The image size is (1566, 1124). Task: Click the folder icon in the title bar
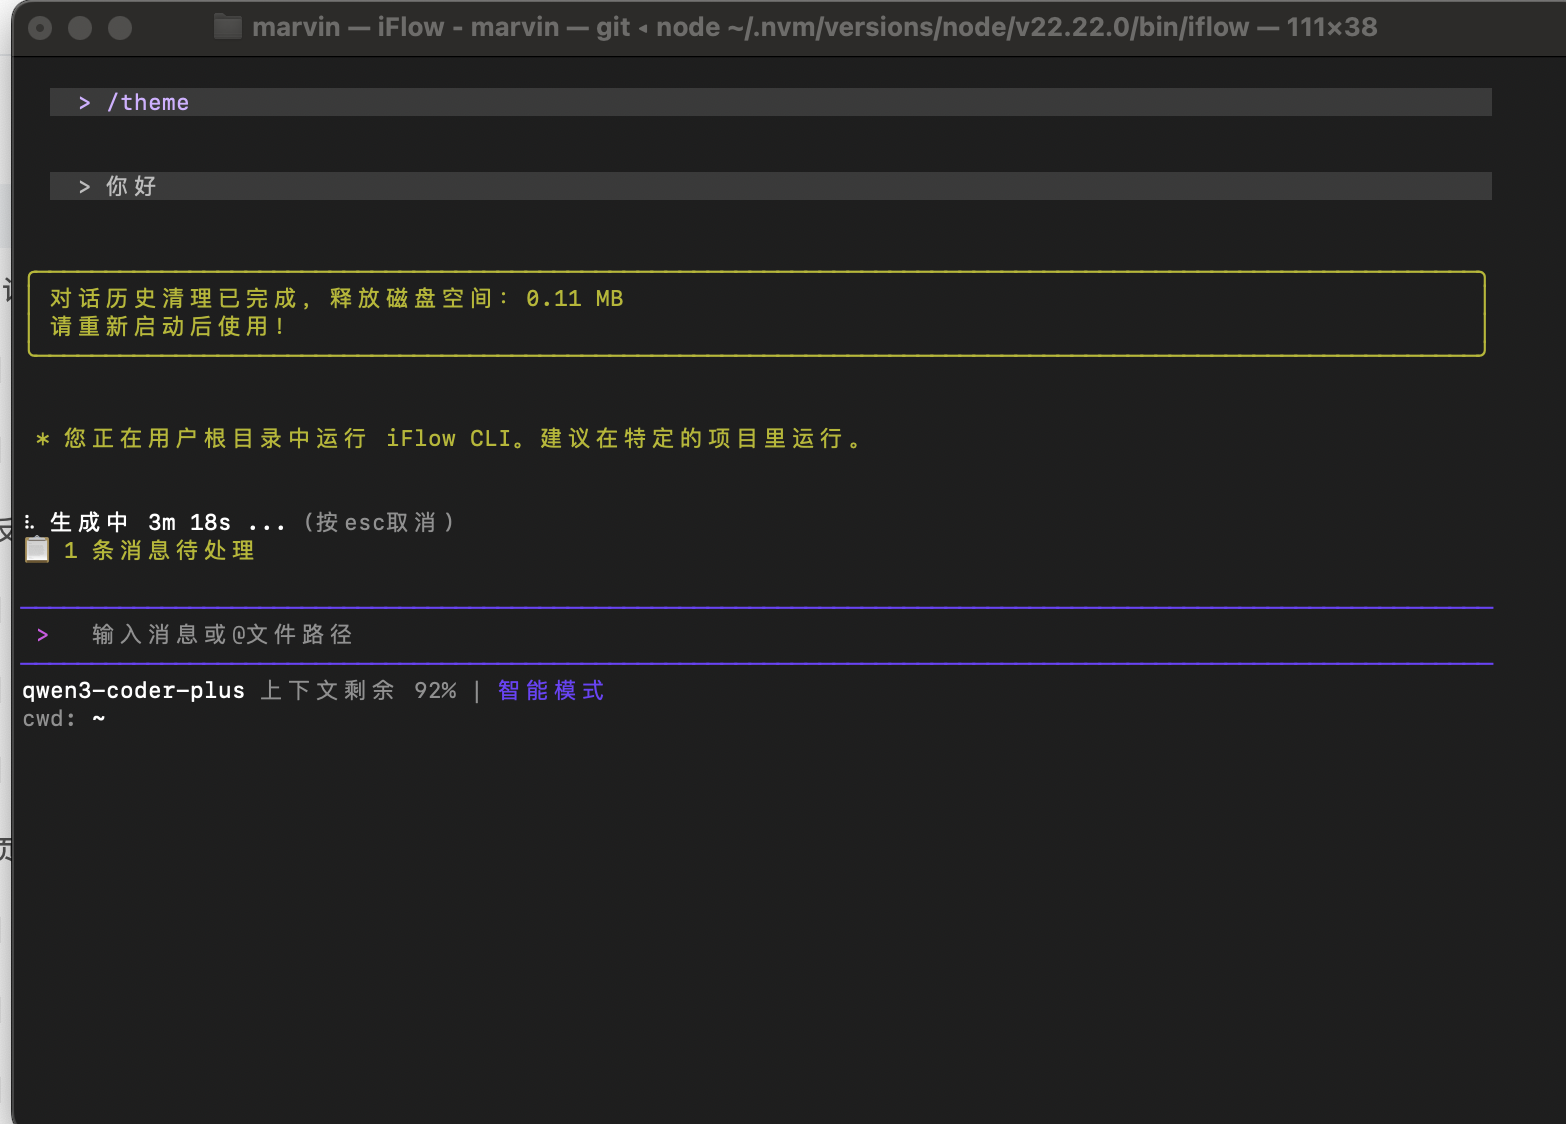(x=228, y=27)
